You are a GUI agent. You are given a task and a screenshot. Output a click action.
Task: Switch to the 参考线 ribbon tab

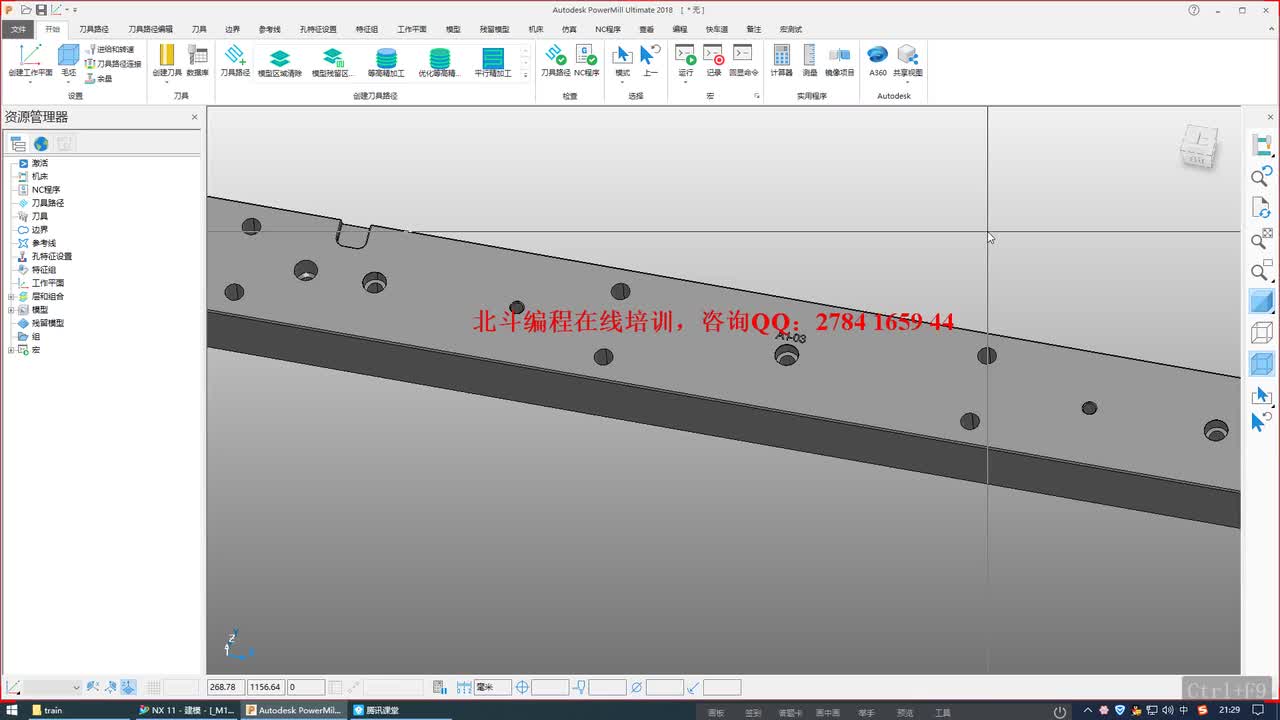pyautogui.click(x=269, y=29)
